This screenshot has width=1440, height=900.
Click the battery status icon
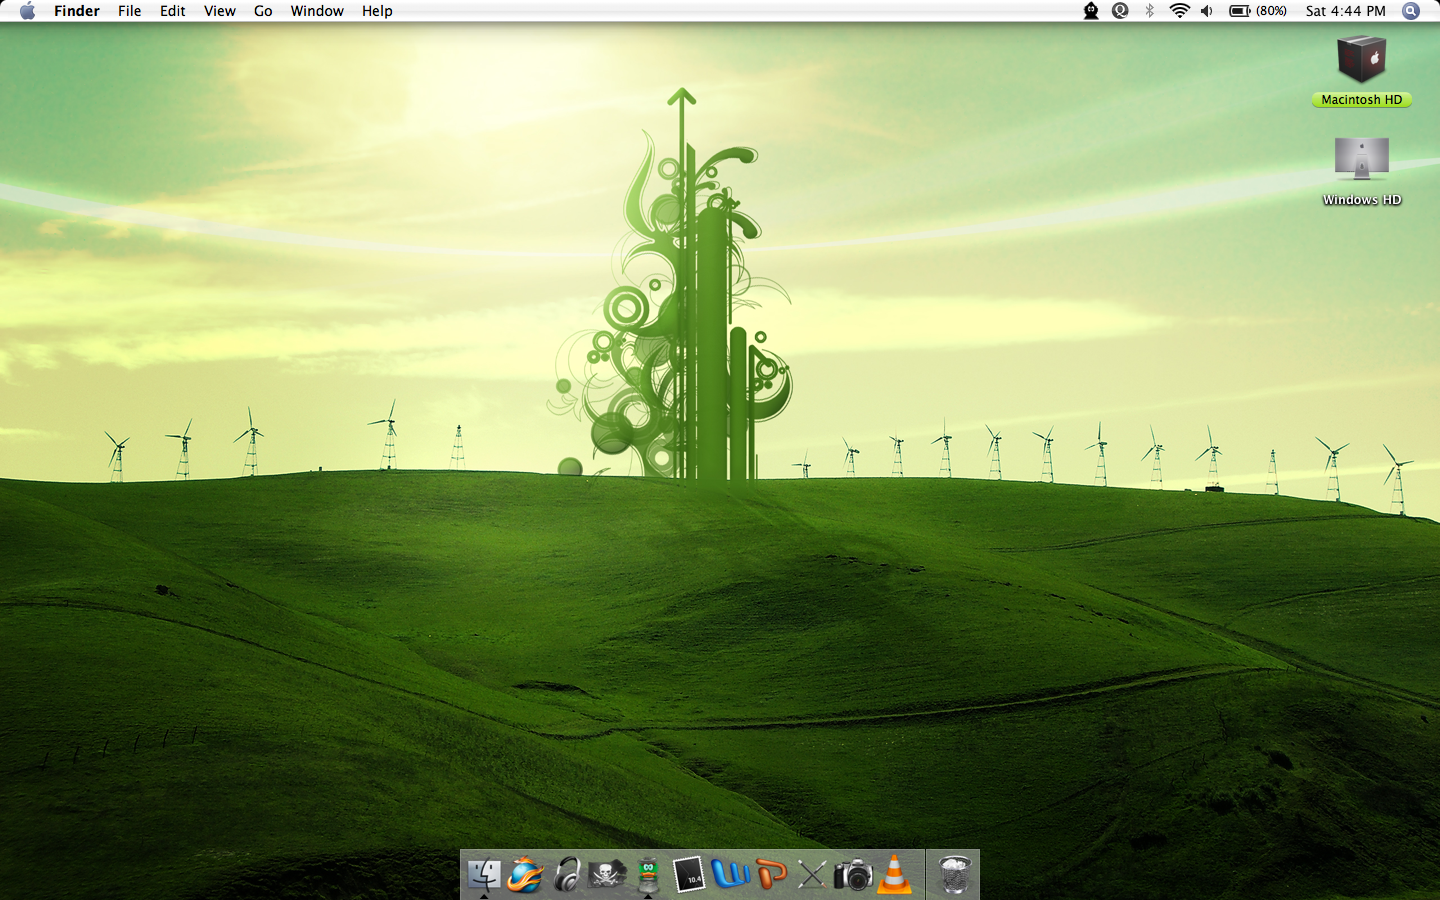pos(1240,11)
